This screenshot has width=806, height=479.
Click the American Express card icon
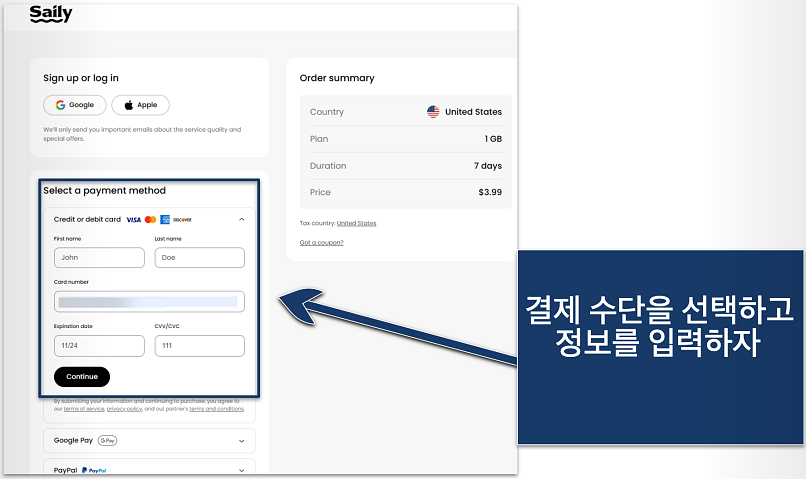(x=164, y=219)
